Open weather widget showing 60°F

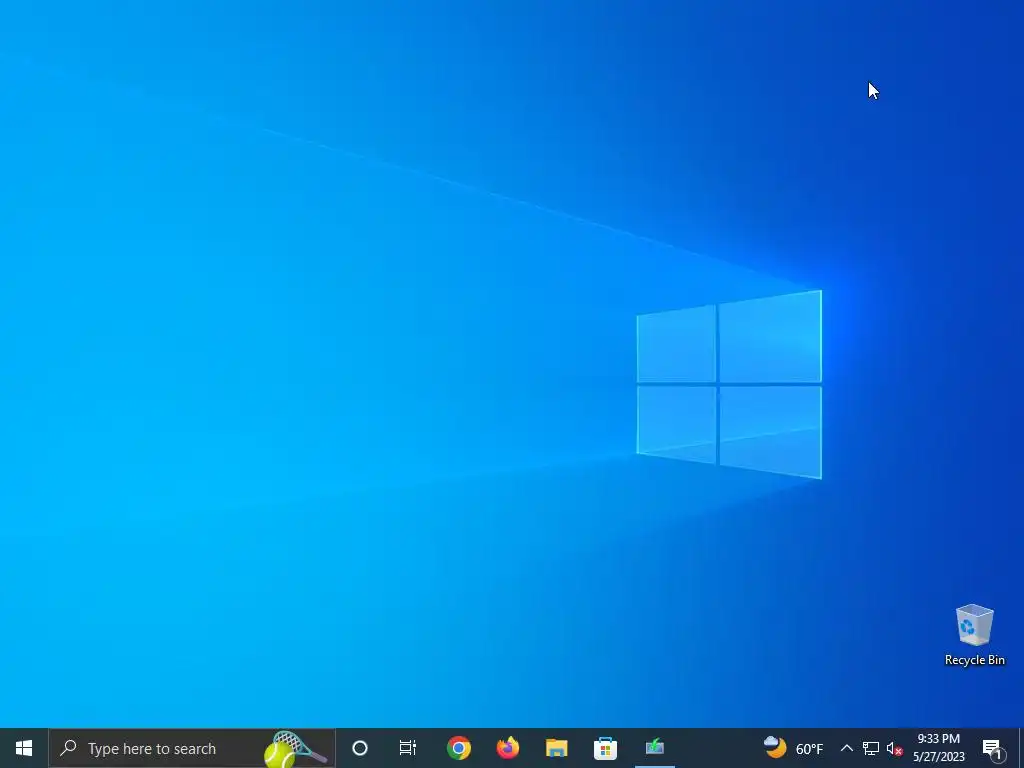click(x=793, y=748)
